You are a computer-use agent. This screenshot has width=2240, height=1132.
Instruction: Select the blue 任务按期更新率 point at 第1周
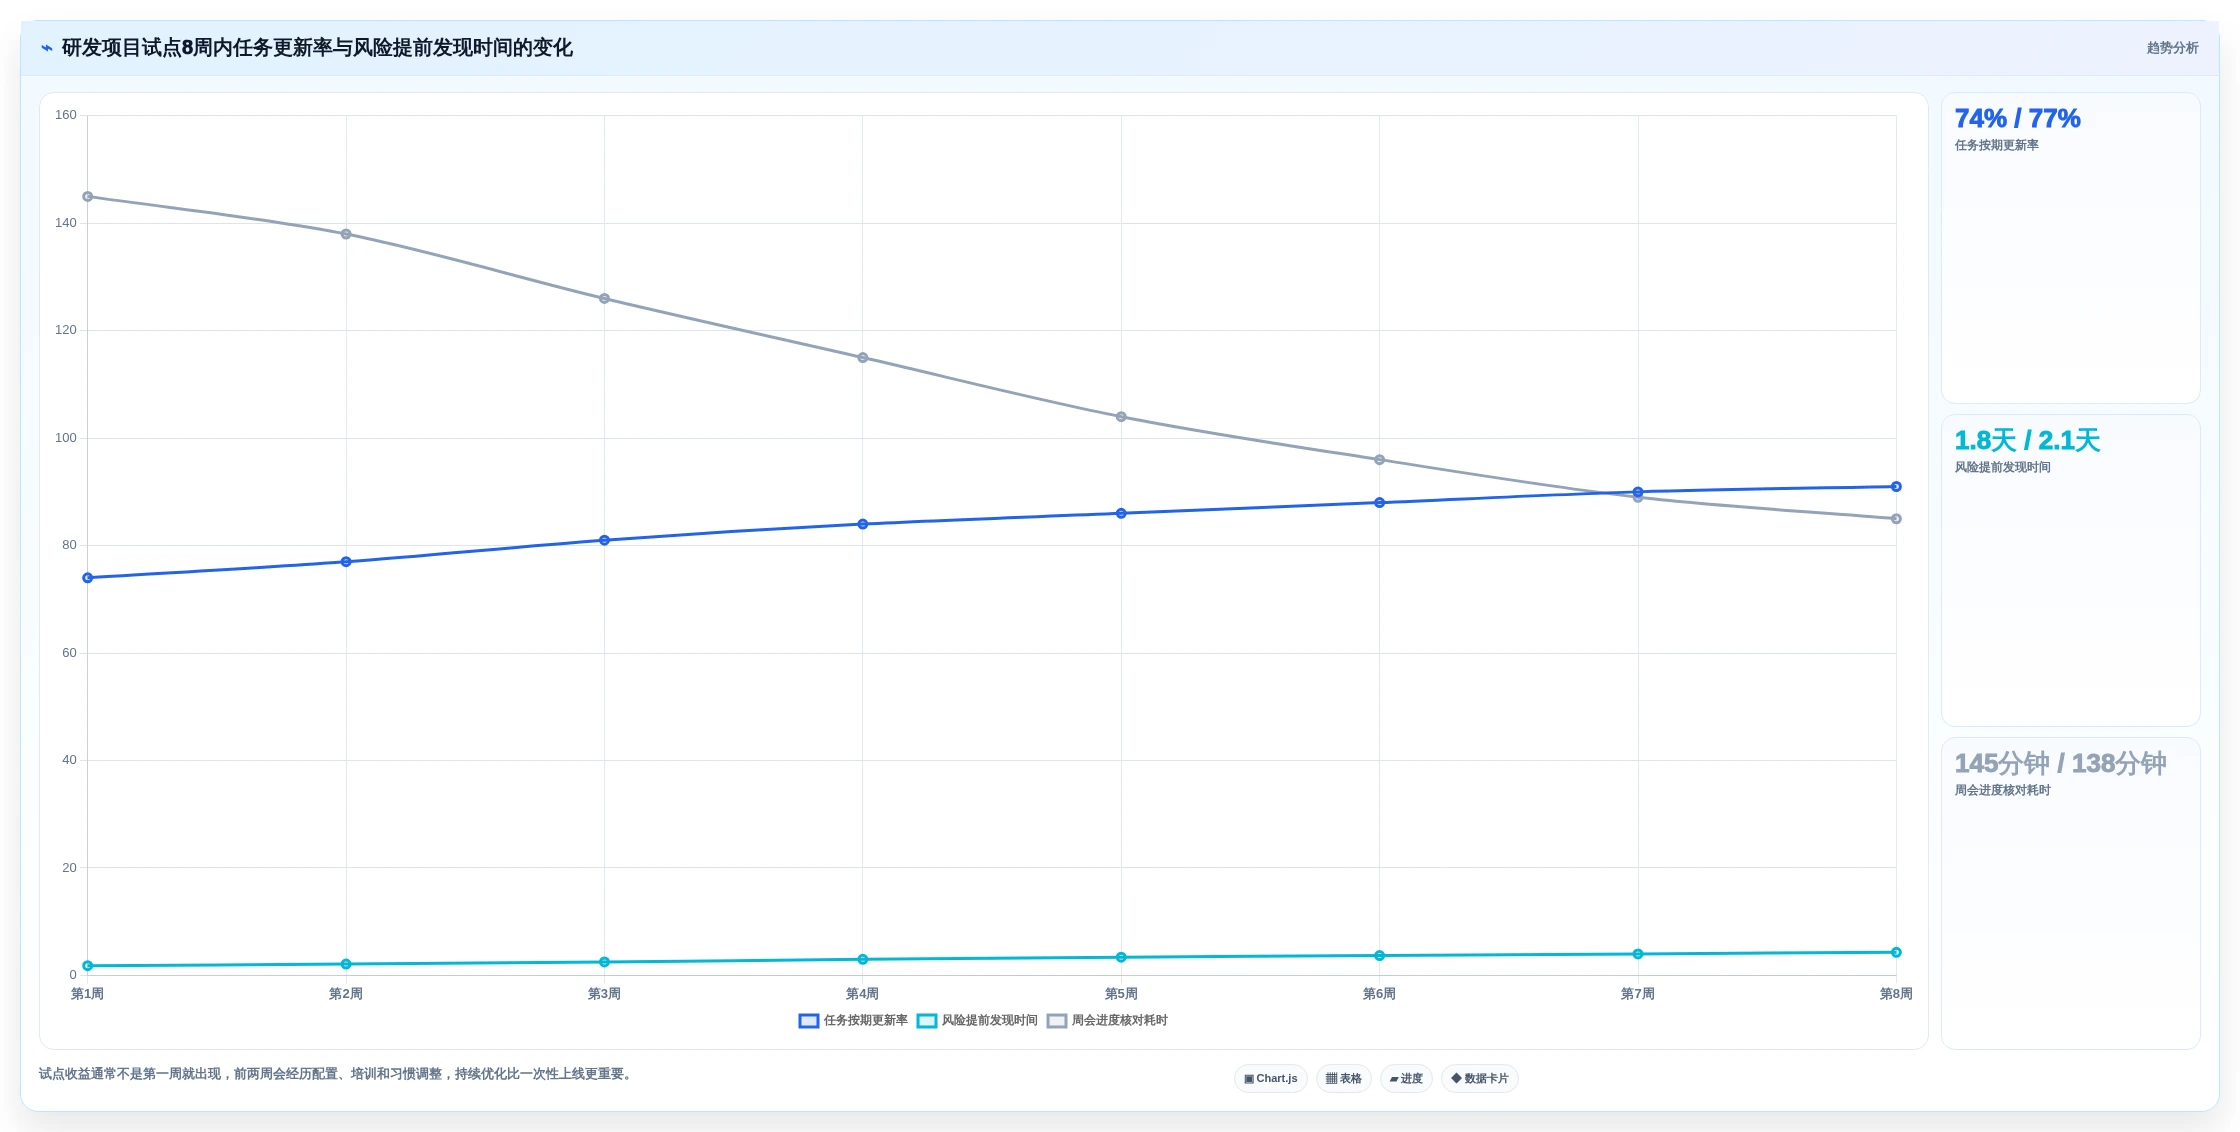88,578
